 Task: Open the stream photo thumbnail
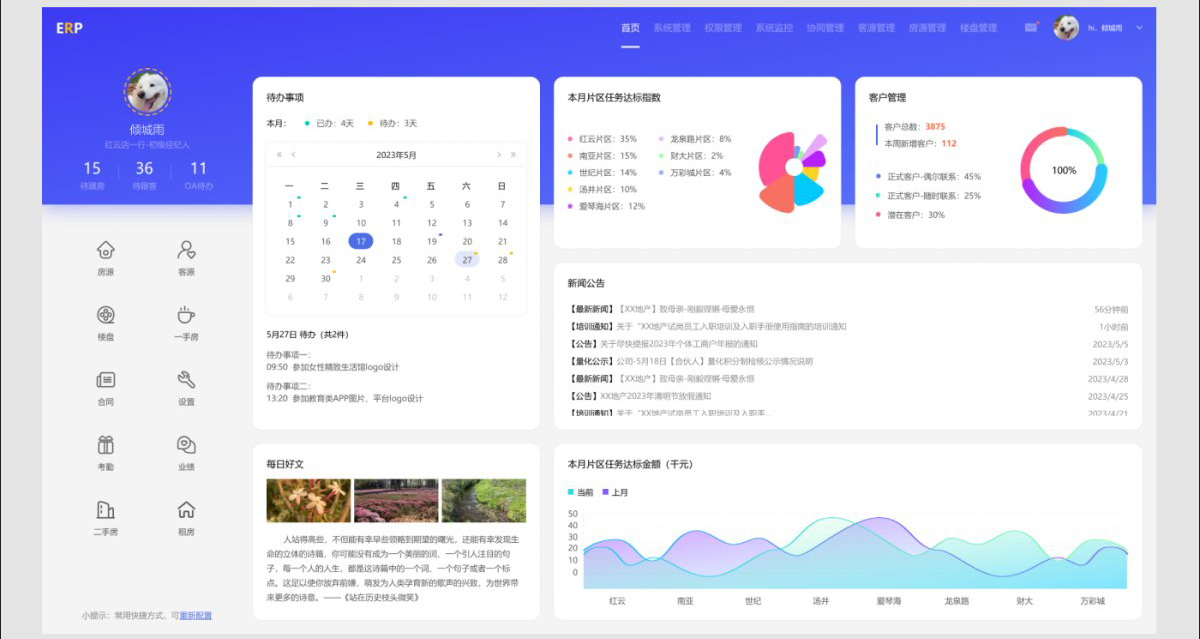(483, 500)
